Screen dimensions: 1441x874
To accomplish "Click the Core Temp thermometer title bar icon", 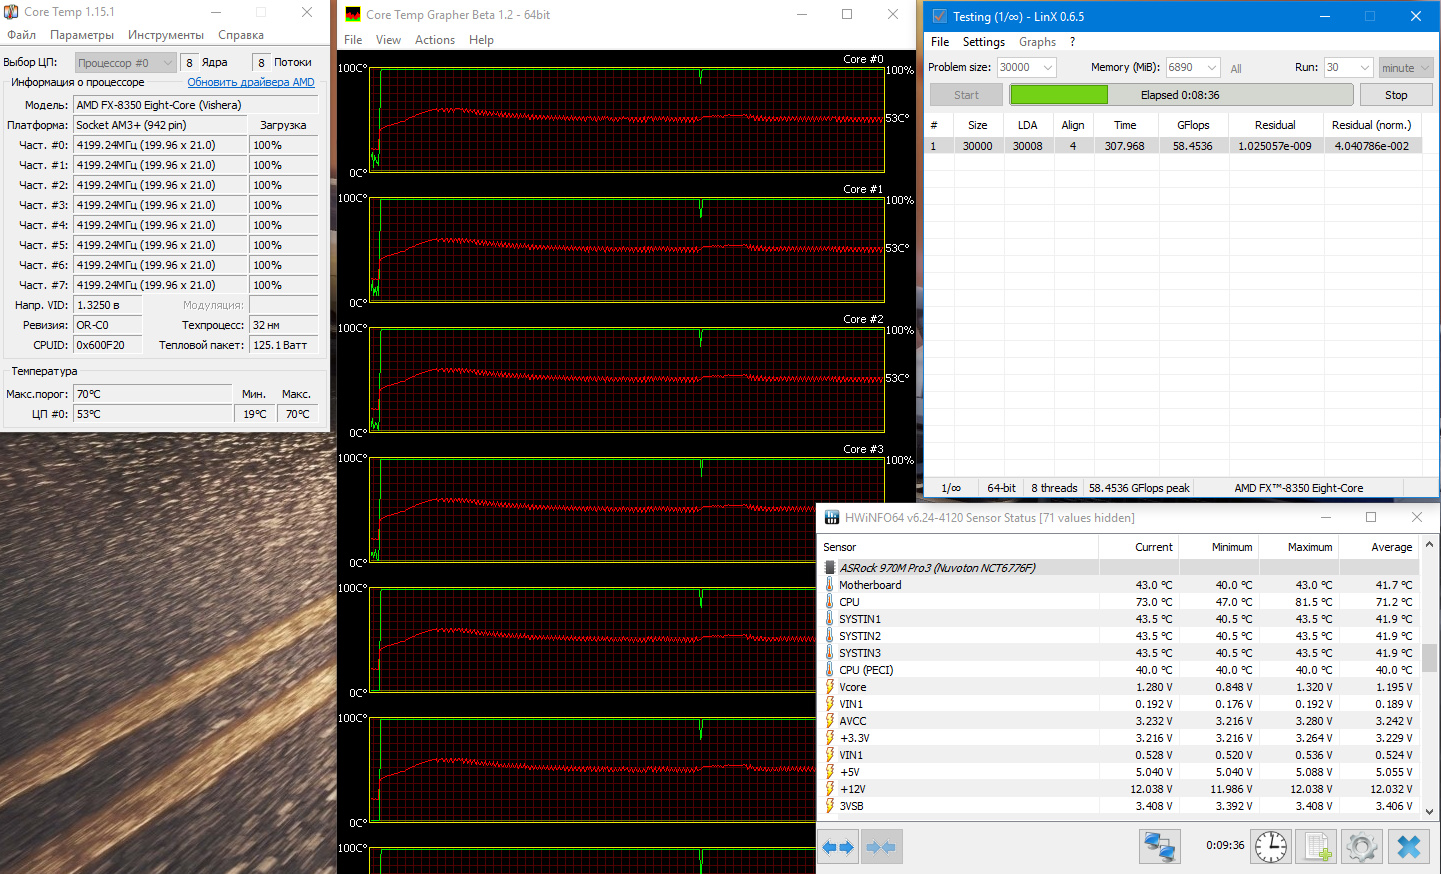I will click(11, 12).
